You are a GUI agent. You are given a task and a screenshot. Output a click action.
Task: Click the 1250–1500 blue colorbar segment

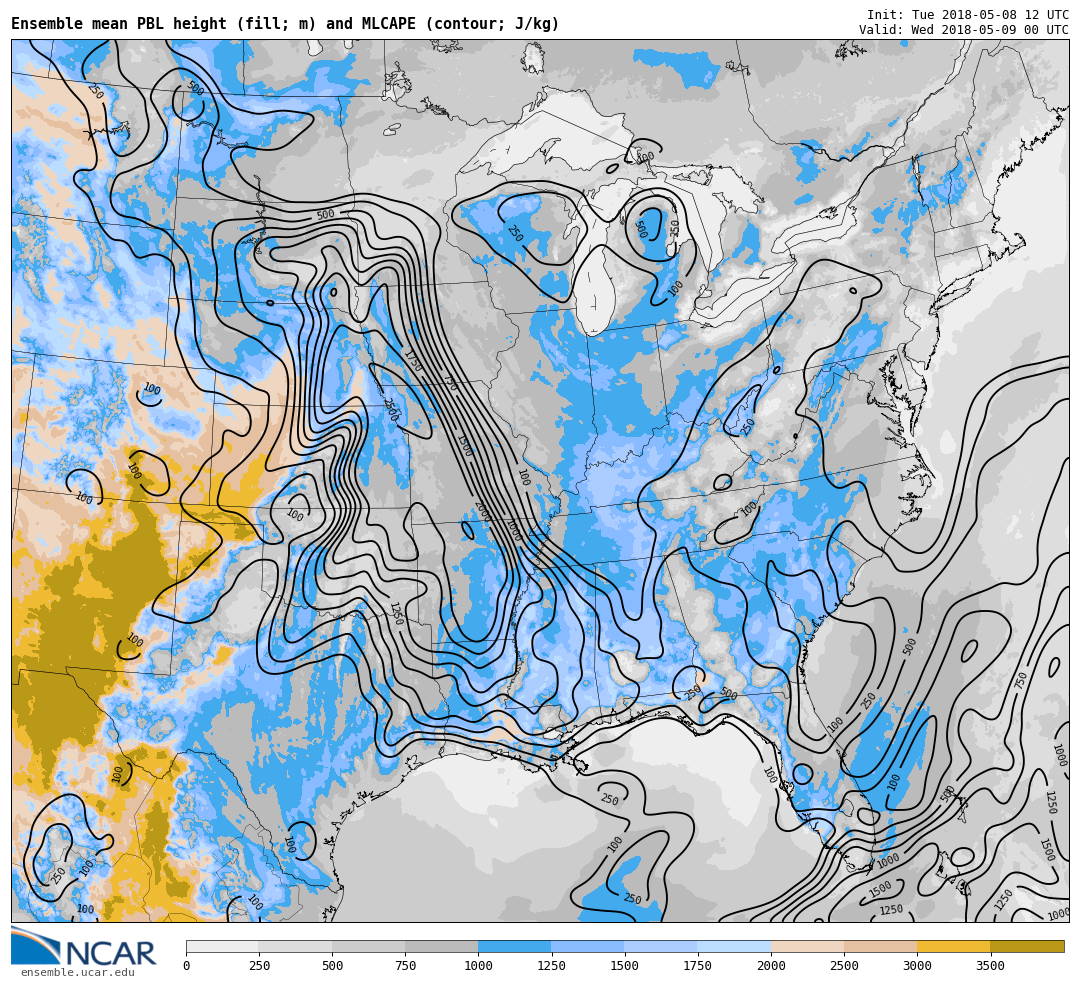tap(588, 947)
